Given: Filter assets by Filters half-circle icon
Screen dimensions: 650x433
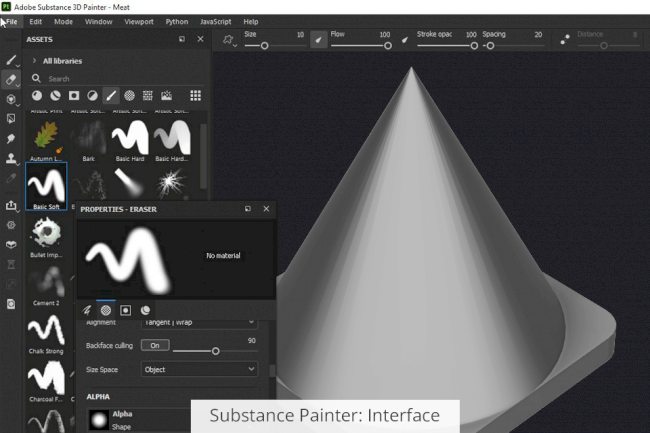Looking at the screenshot, I should click(x=92, y=96).
